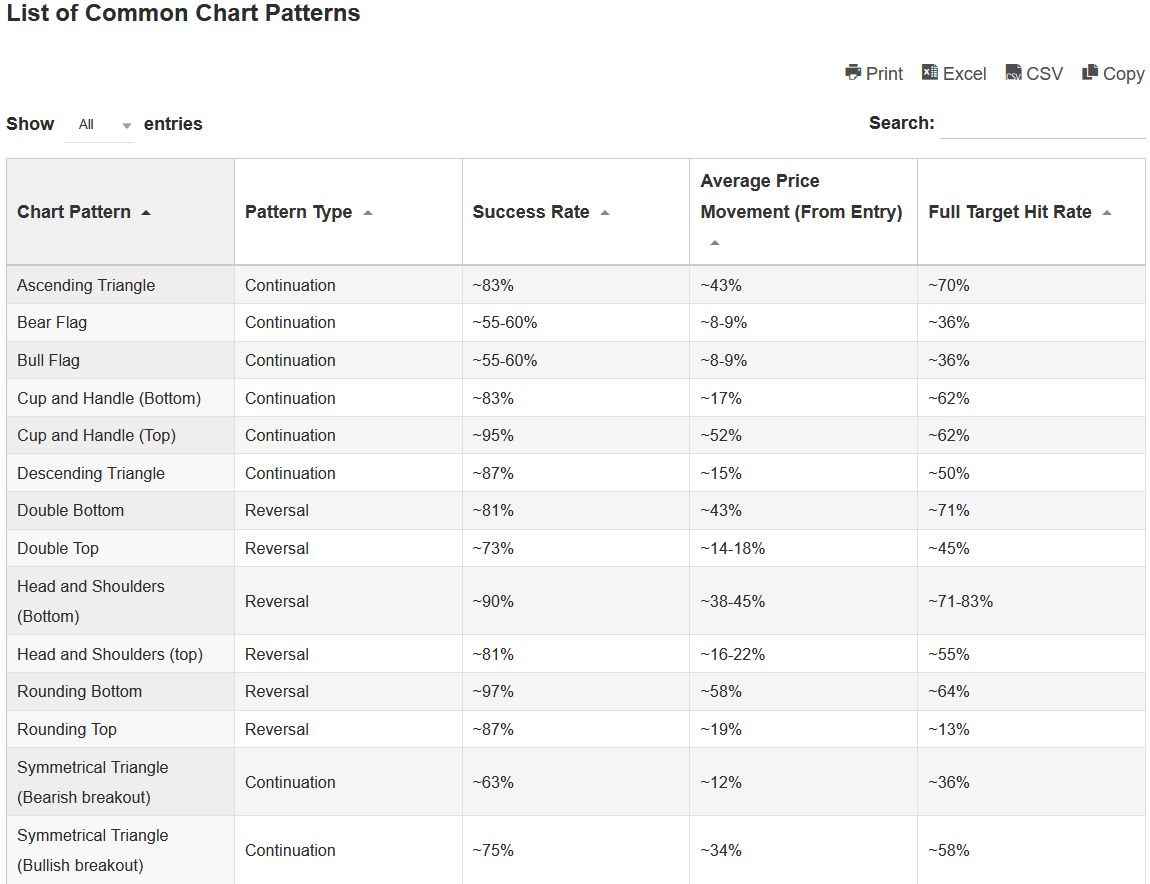Open the Show entries dropdown
Viewport: 1150px width, 884px height.
(x=99, y=125)
